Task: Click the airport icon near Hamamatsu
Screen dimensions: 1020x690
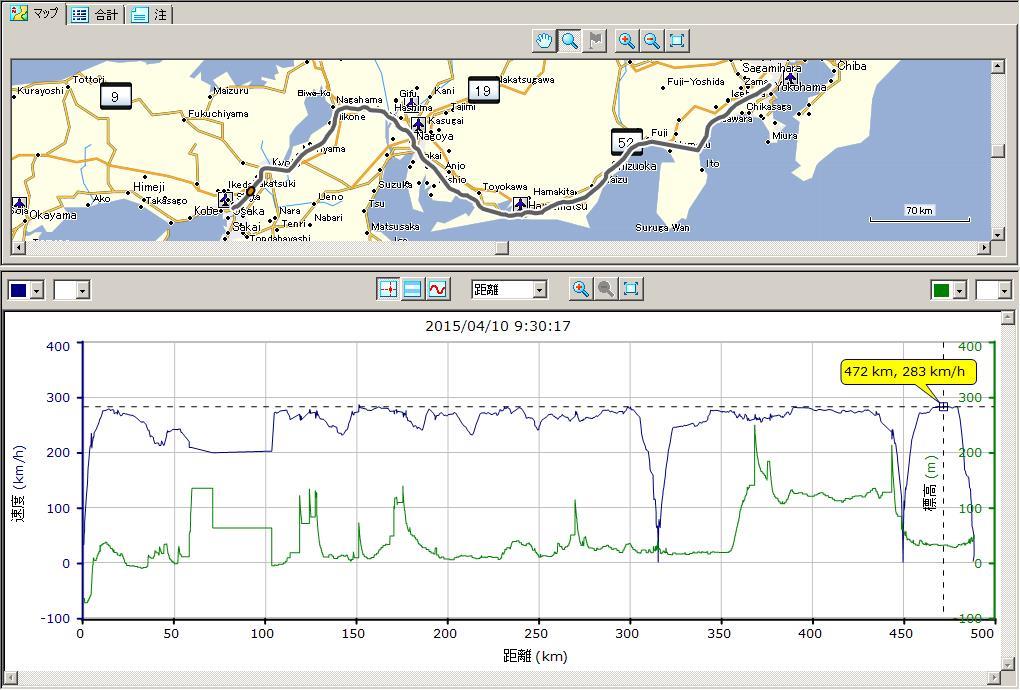Action: tap(520, 204)
